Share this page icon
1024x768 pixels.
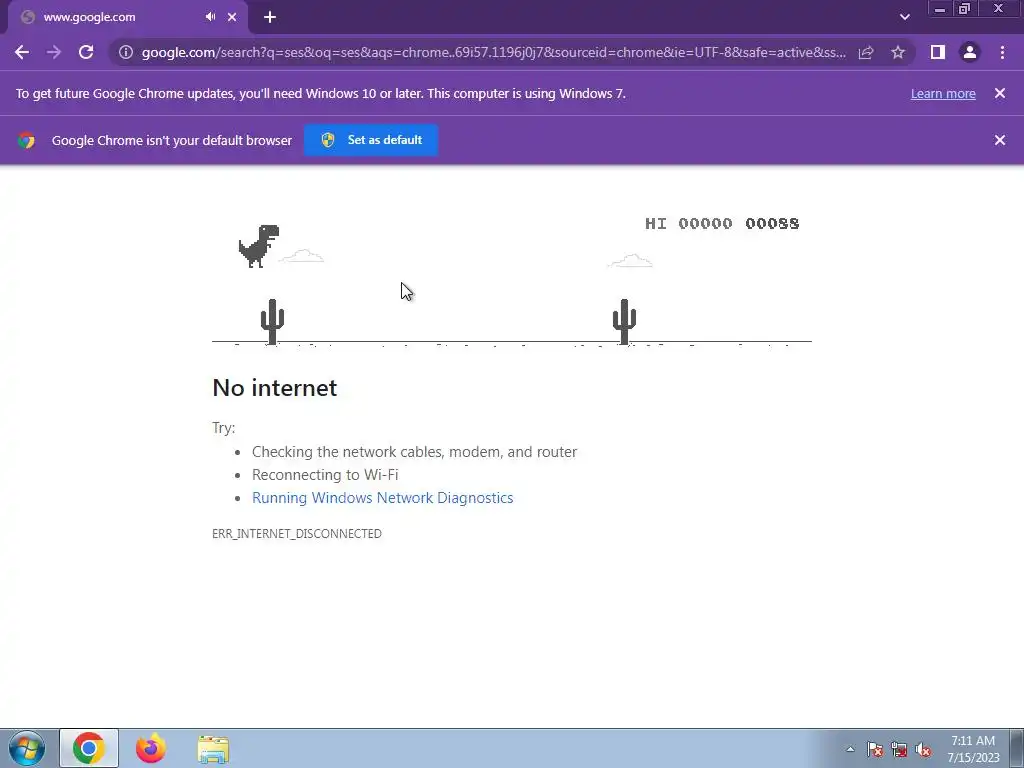tap(866, 52)
